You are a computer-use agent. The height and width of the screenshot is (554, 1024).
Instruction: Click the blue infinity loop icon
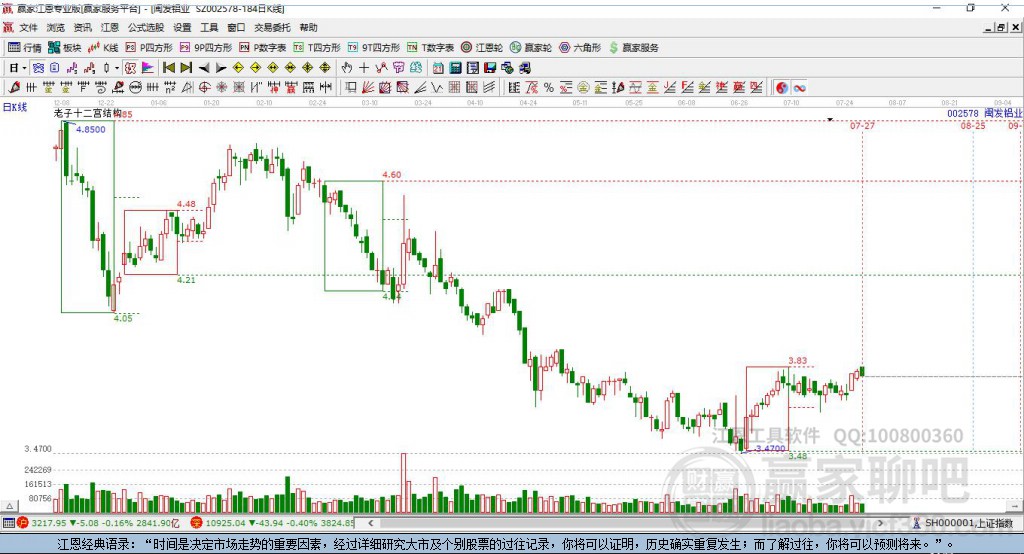799,88
